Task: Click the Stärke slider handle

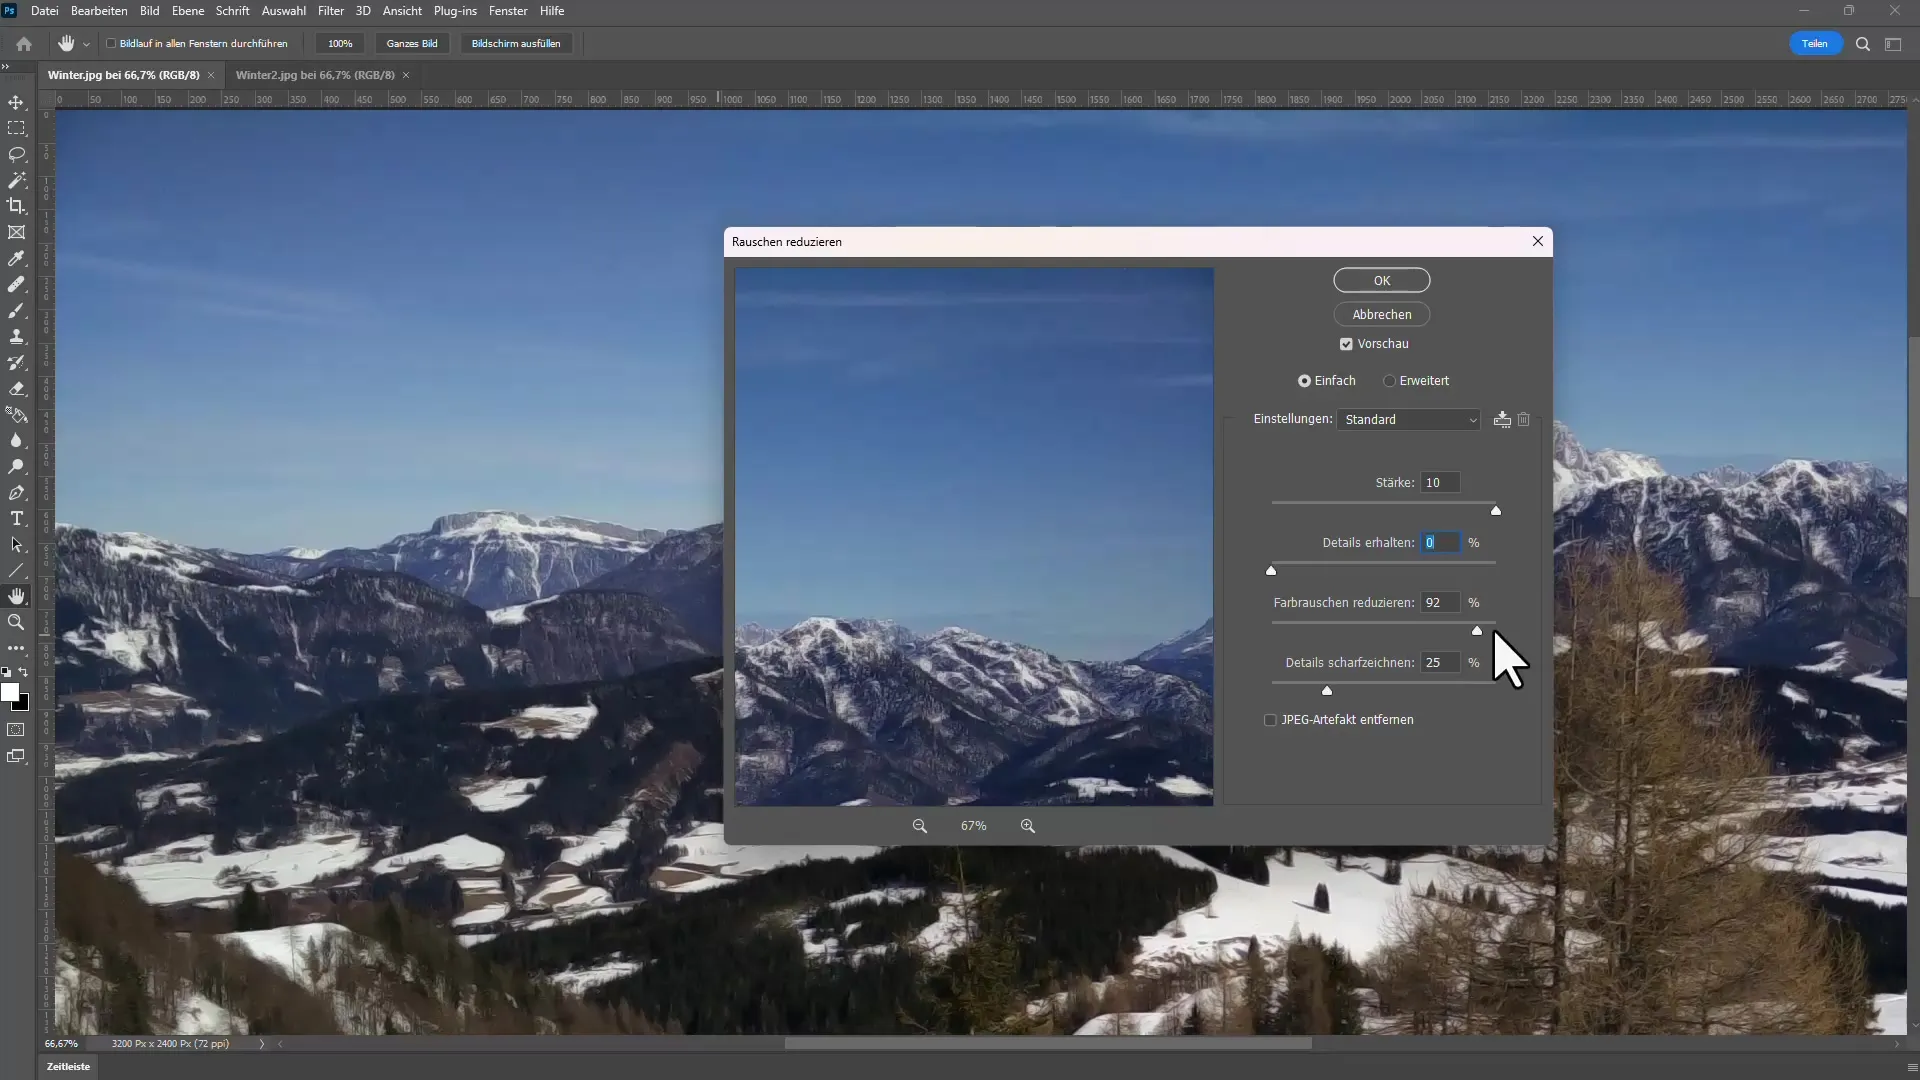Action: point(1496,511)
